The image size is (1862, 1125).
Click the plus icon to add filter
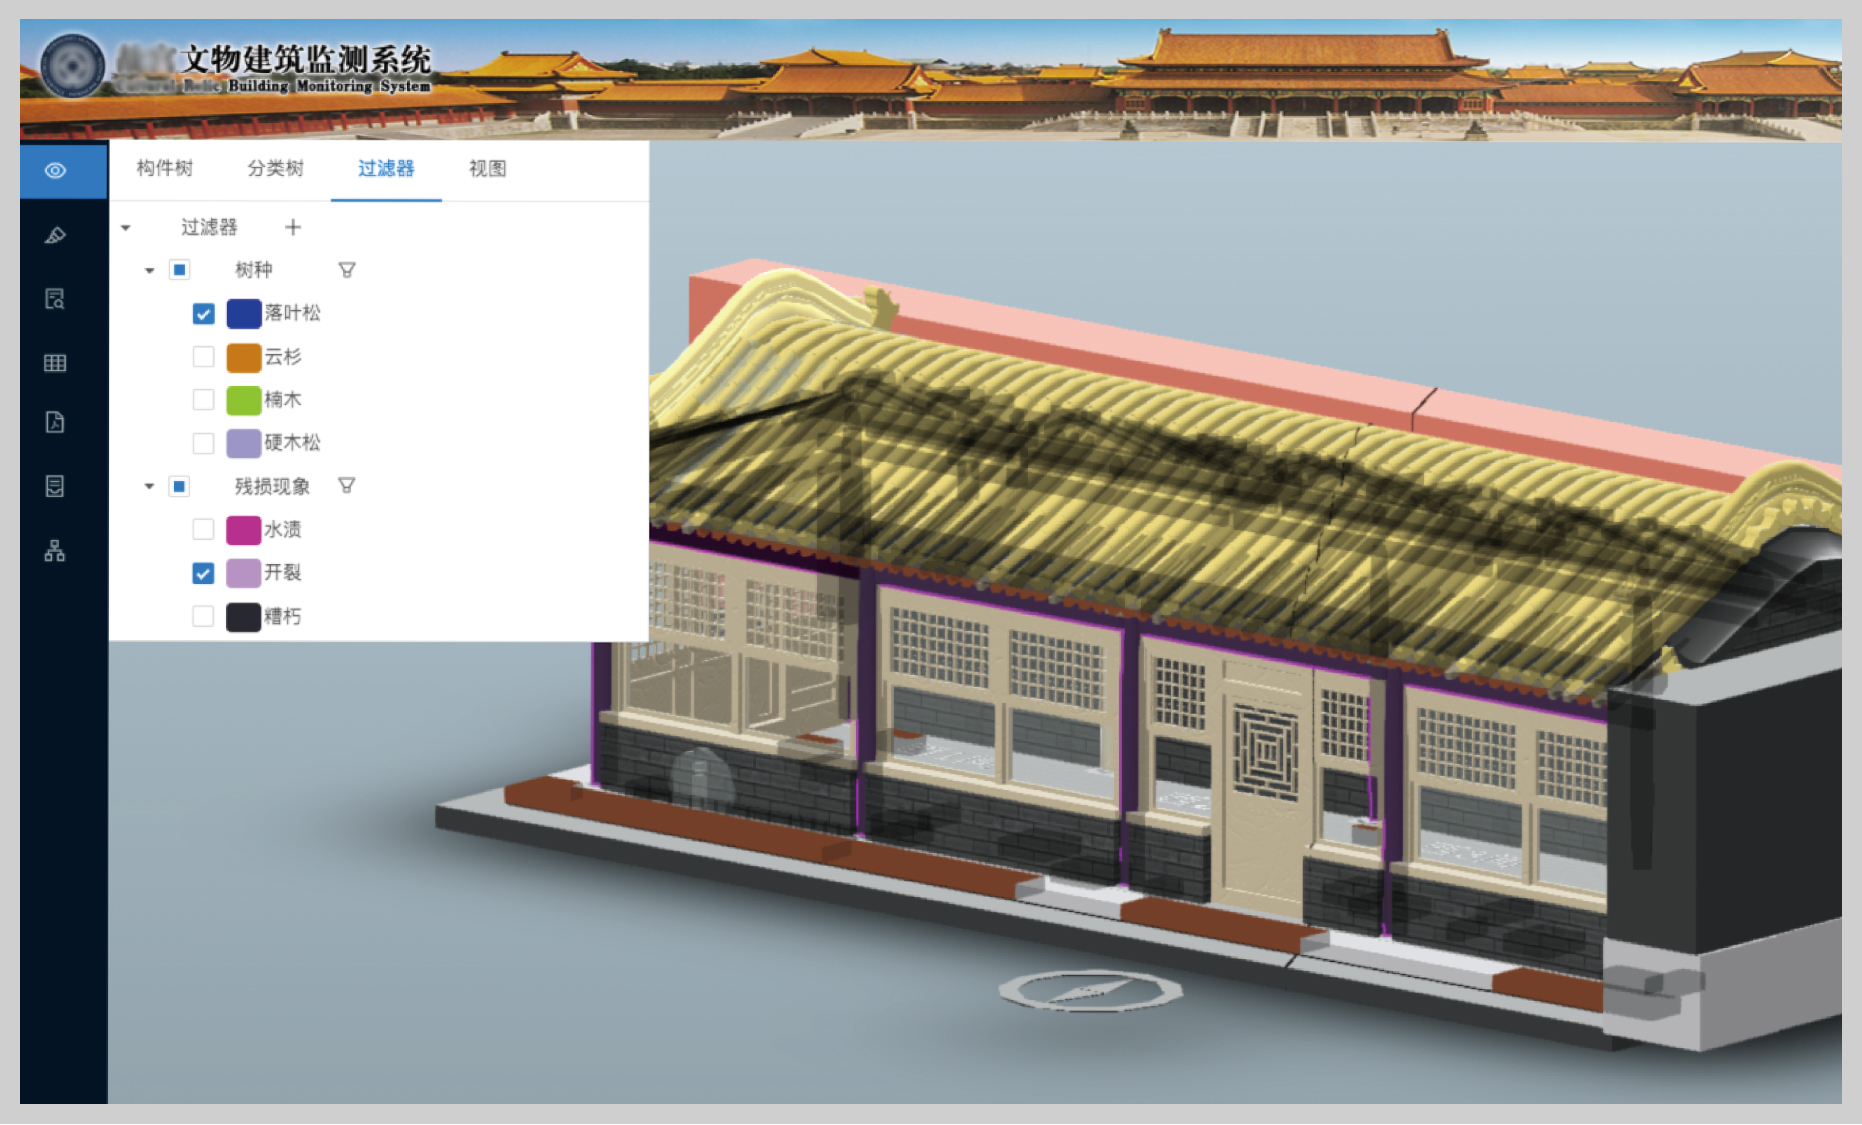[x=293, y=227]
